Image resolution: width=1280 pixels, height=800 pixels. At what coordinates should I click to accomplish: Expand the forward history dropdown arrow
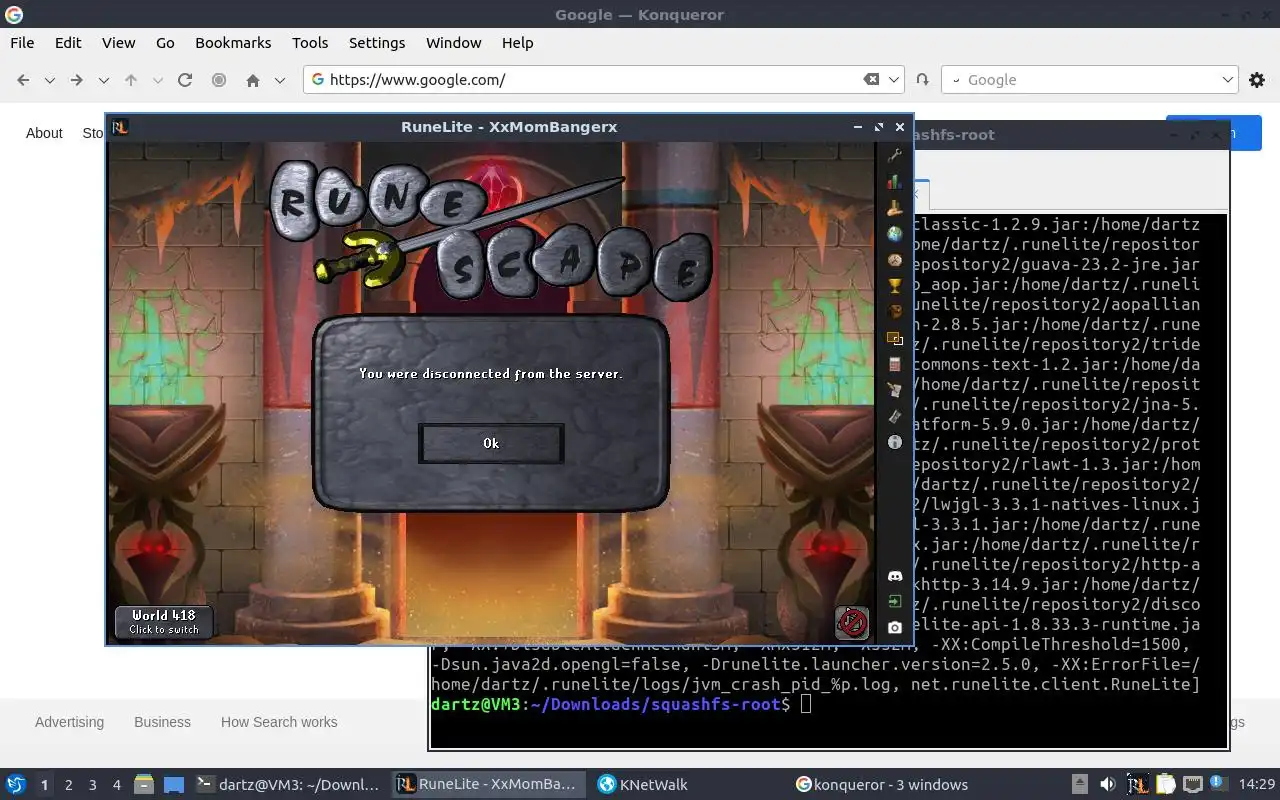[103, 80]
